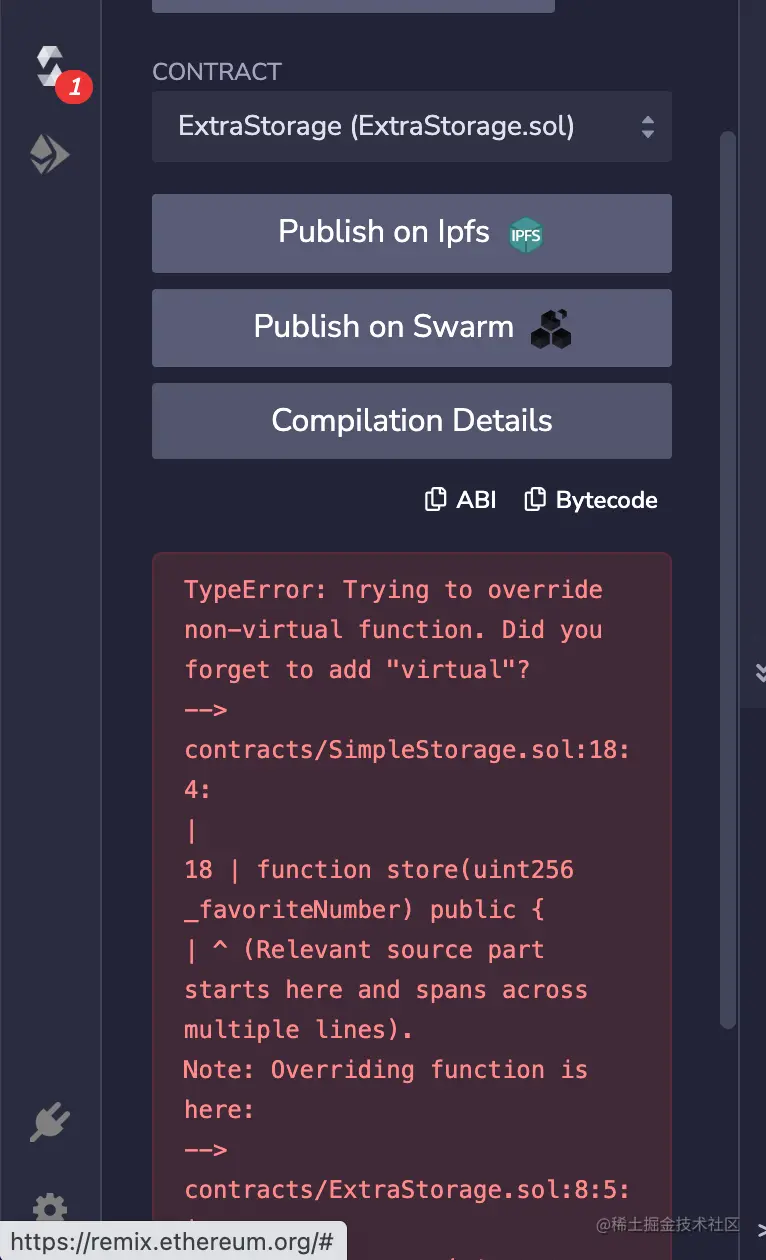
Task: Open the Solidity compiler sidebar icon
Action: (50, 66)
